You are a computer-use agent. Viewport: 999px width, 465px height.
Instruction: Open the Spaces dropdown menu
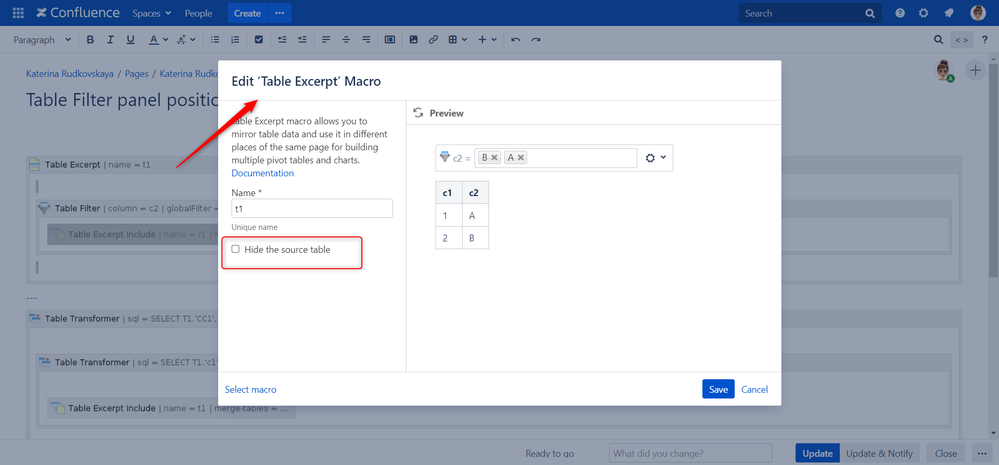[152, 13]
